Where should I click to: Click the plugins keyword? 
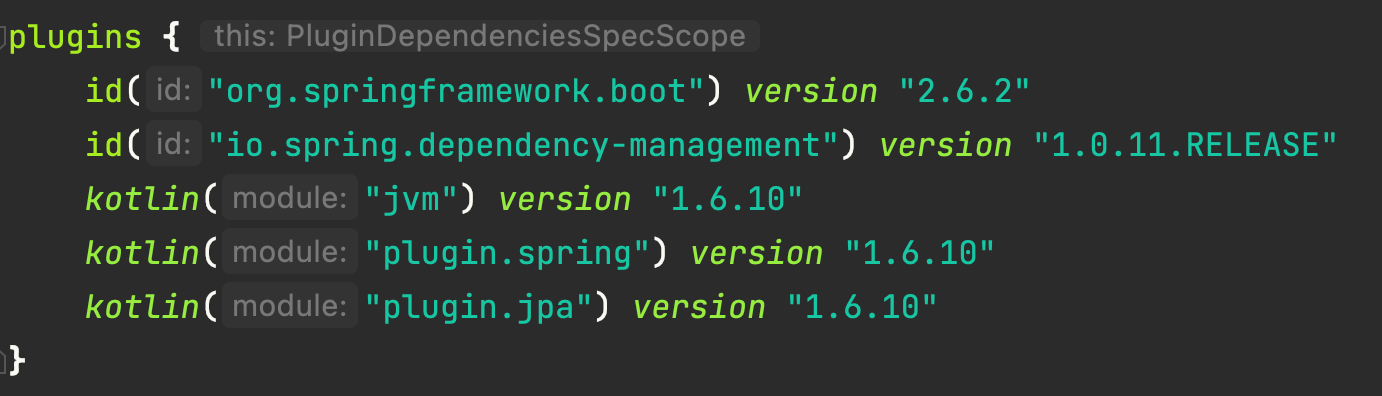point(76,38)
